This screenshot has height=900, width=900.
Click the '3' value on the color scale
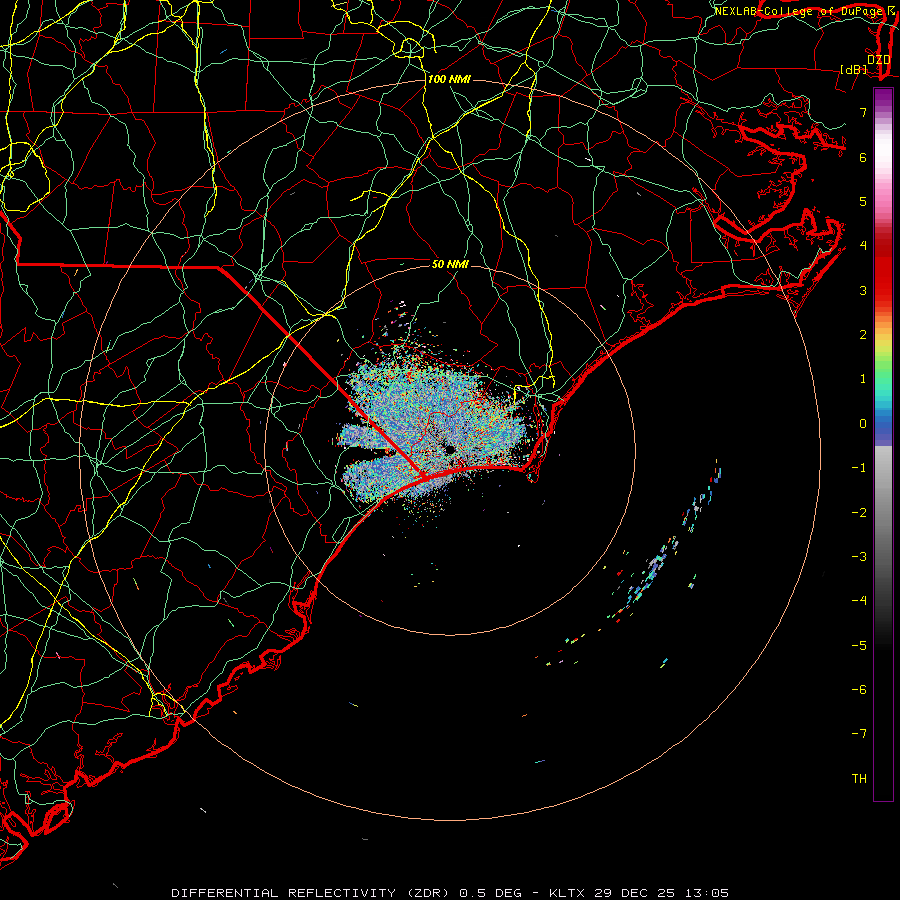[863, 290]
